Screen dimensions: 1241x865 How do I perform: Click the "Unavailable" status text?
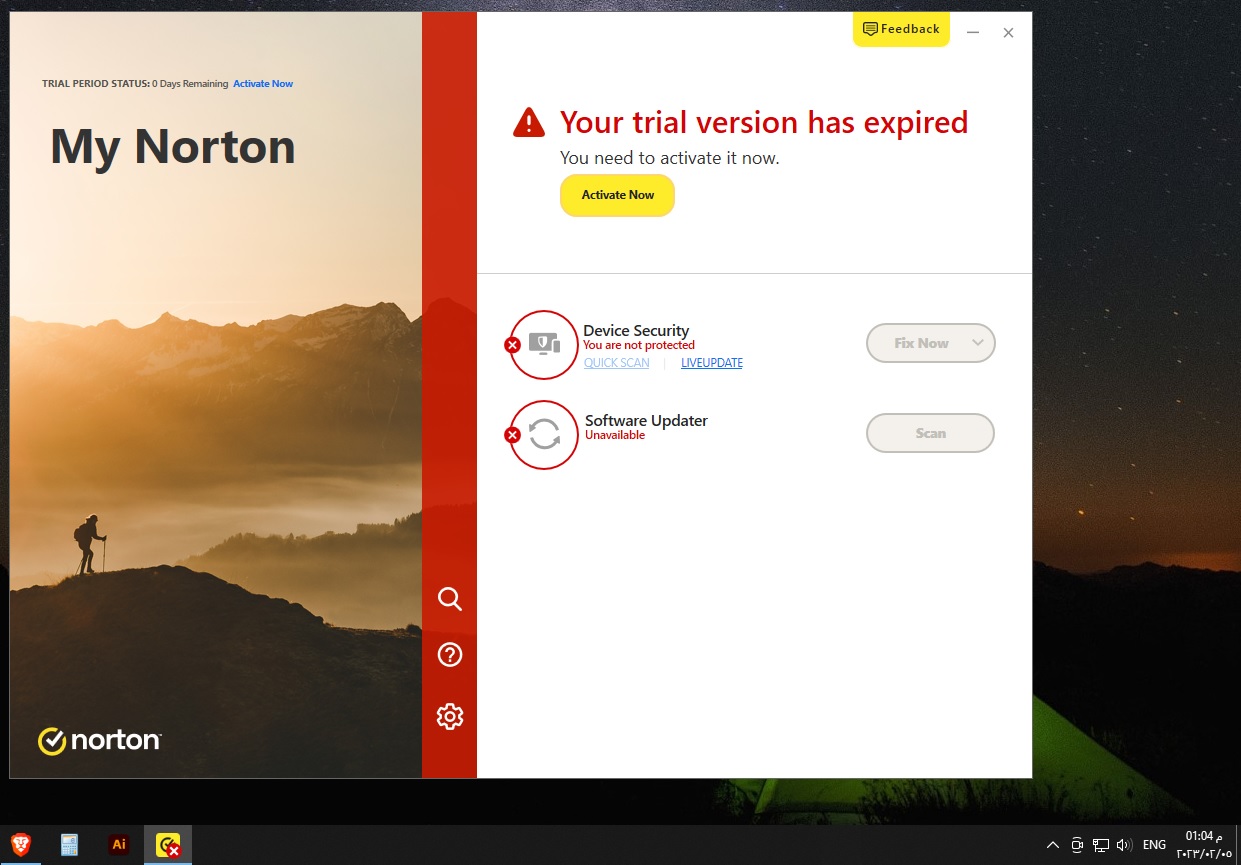tap(615, 435)
